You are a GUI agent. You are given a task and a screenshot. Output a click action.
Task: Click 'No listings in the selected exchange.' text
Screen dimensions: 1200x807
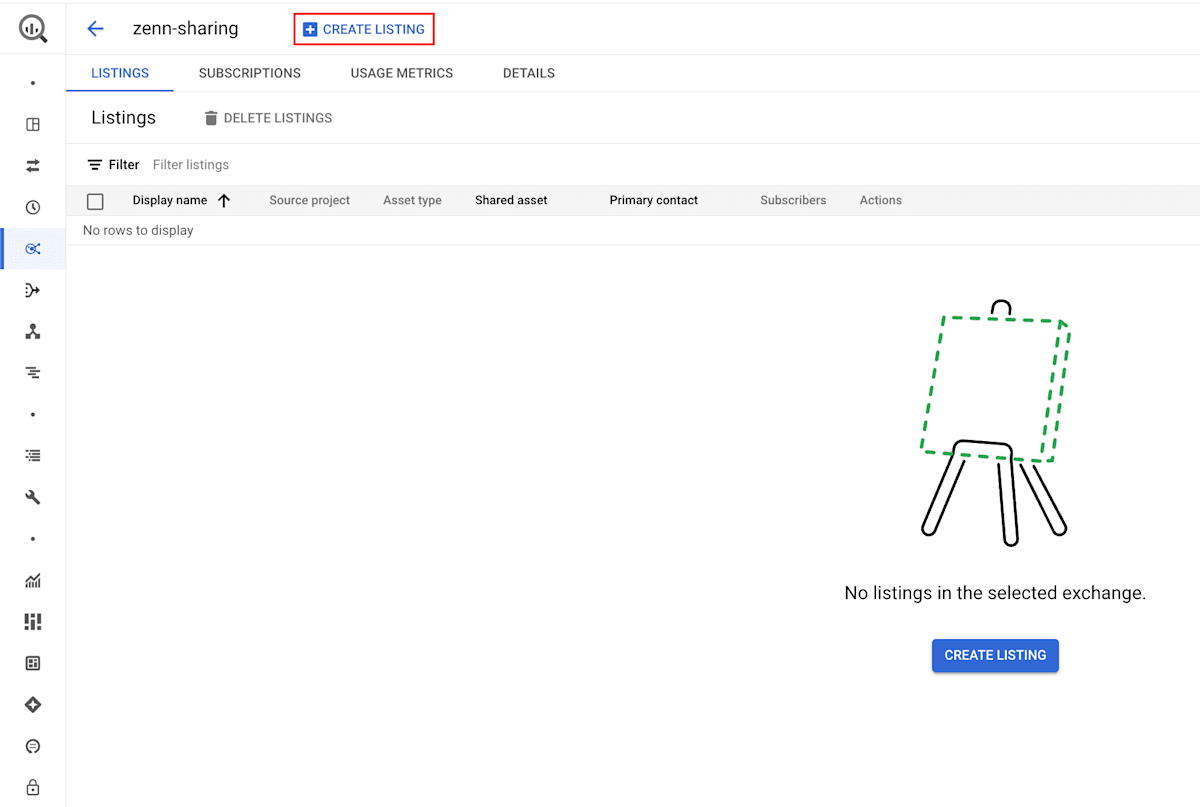[x=995, y=593]
